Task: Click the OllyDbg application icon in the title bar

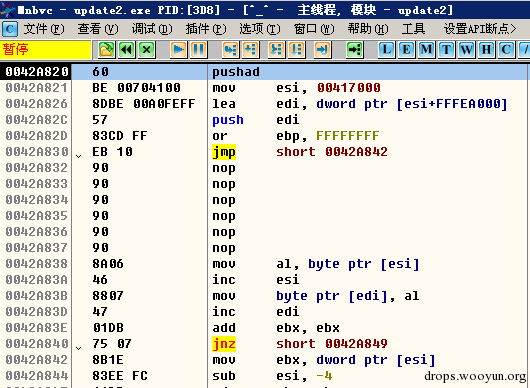Action: (7, 10)
